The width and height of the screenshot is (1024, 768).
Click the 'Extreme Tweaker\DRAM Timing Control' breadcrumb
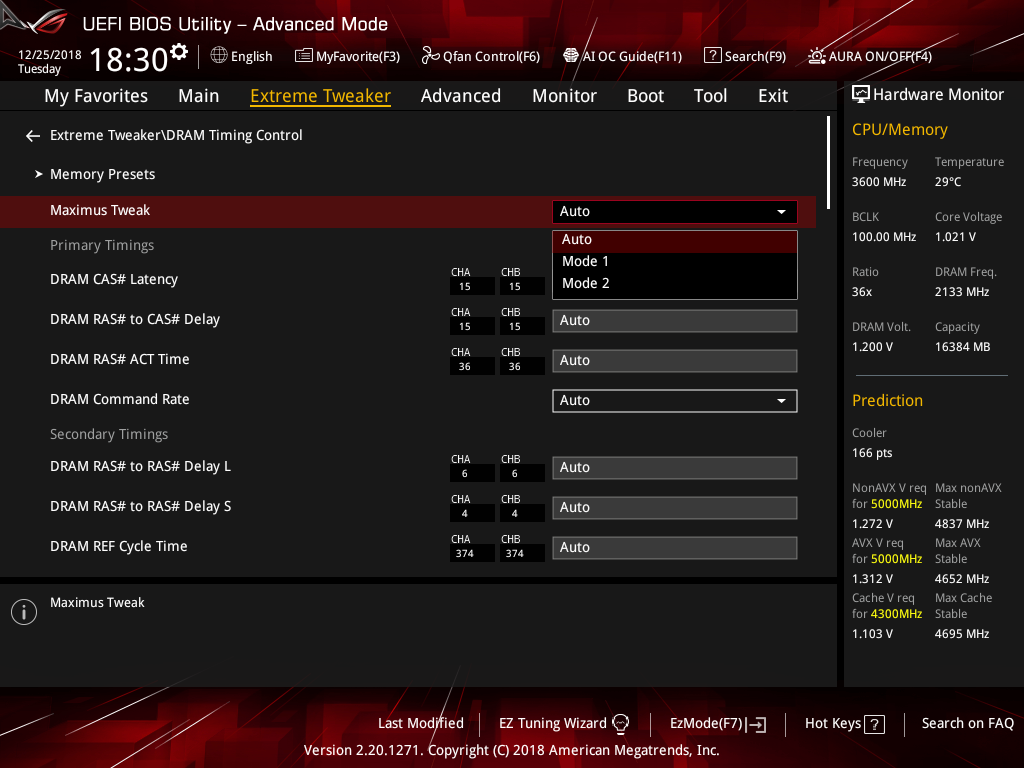point(176,135)
